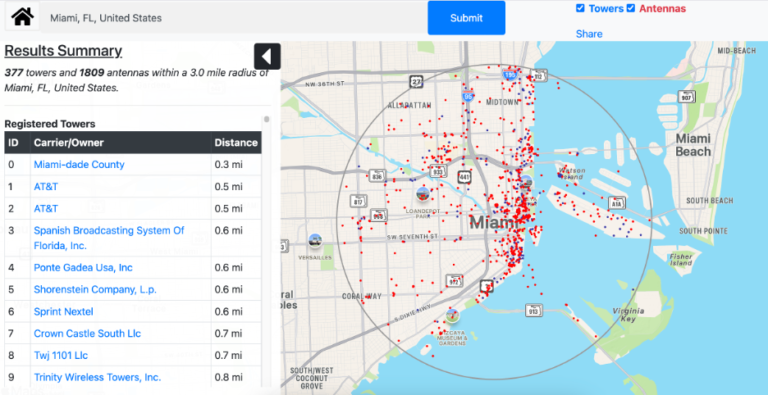The height and width of the screenshot is (395, 768).
Task: Click the 0.3 mi distance cell
Action: pyautogui.click(x=236, y=165)
